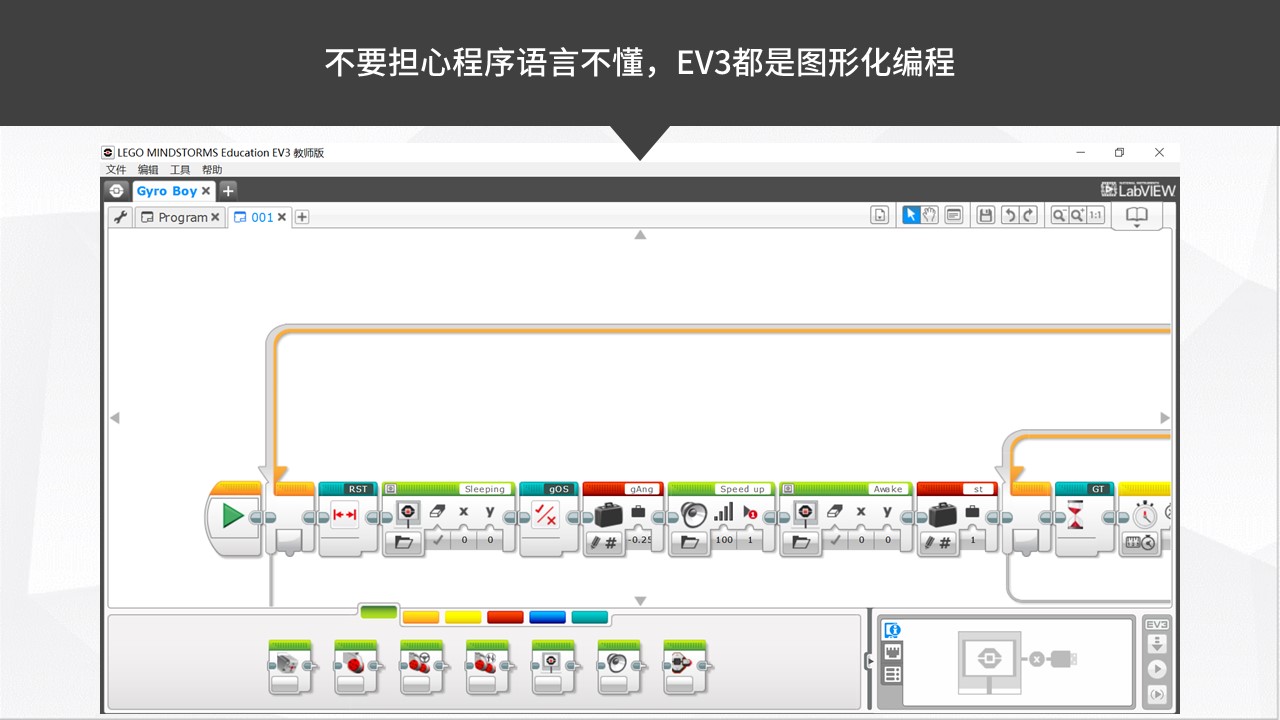Select the pointer select tool
The height and width of the screenshot is (720, 1280).
coord(910,215)
